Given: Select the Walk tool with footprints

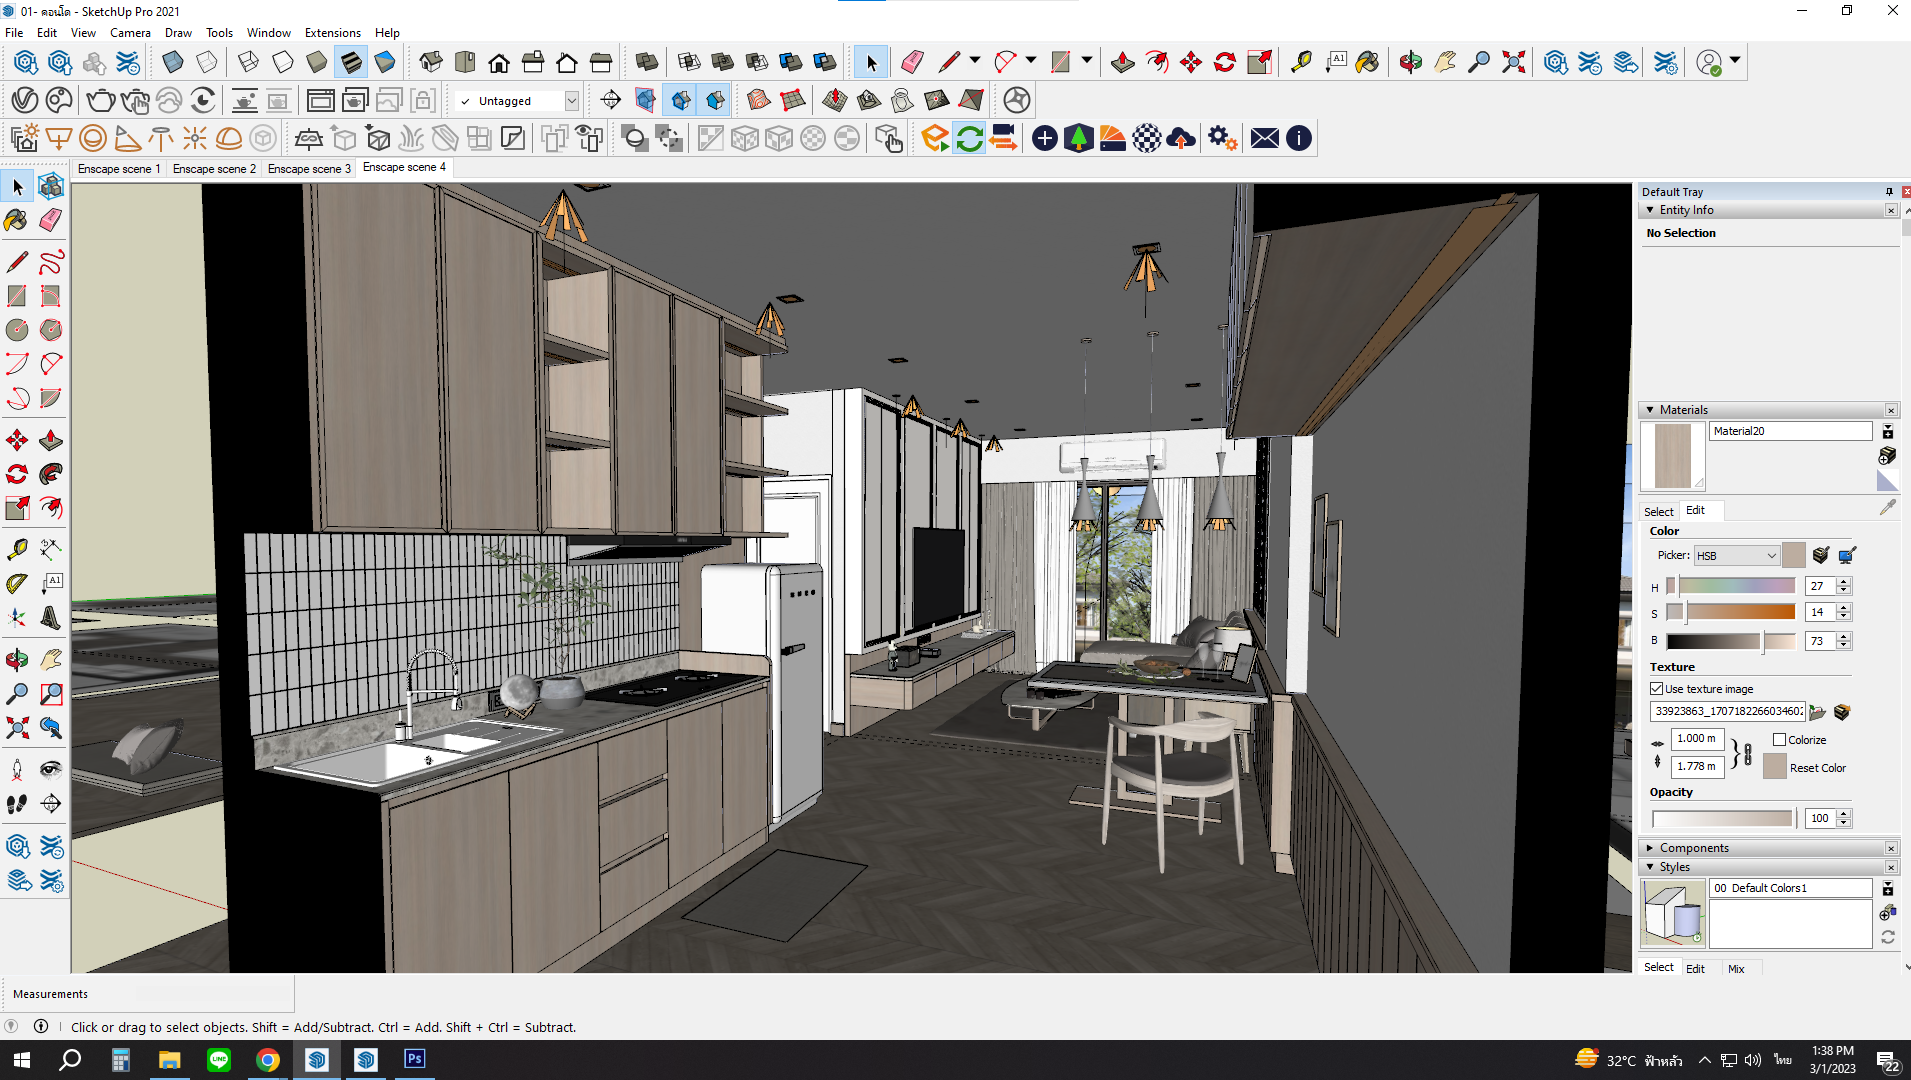Looking at the screenshot, I should click(x=16, y=803).
